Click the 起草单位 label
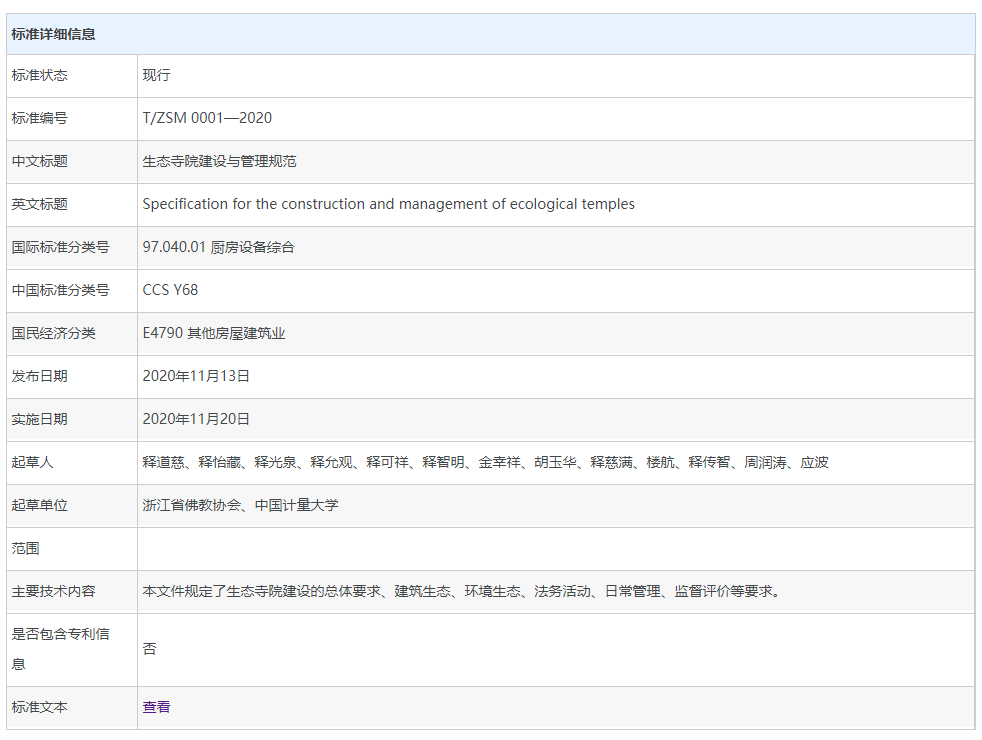Image resolution: width=982 pixels, height=740 pixels. [x=39, y=505]
